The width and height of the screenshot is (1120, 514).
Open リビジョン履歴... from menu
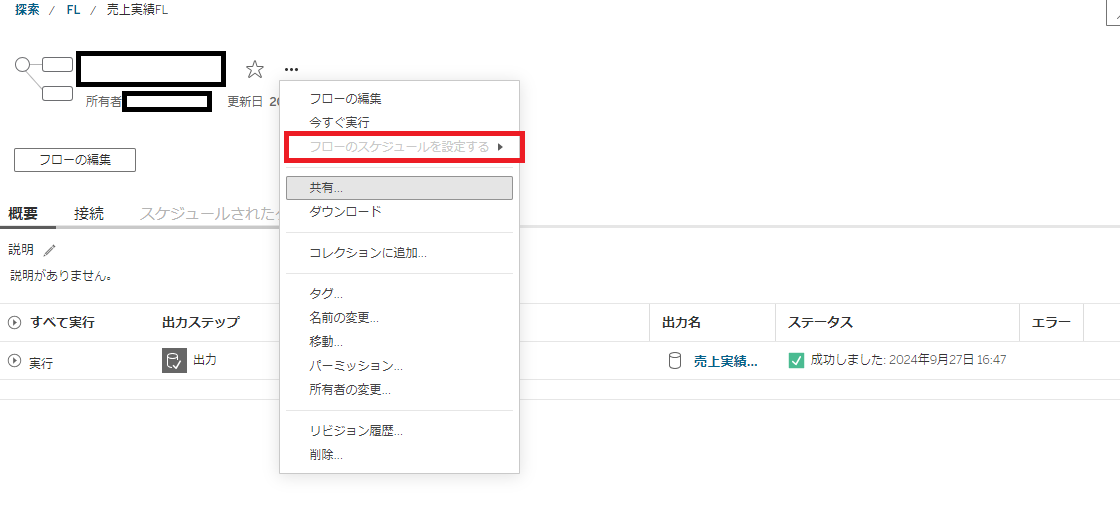pos(399,431)
